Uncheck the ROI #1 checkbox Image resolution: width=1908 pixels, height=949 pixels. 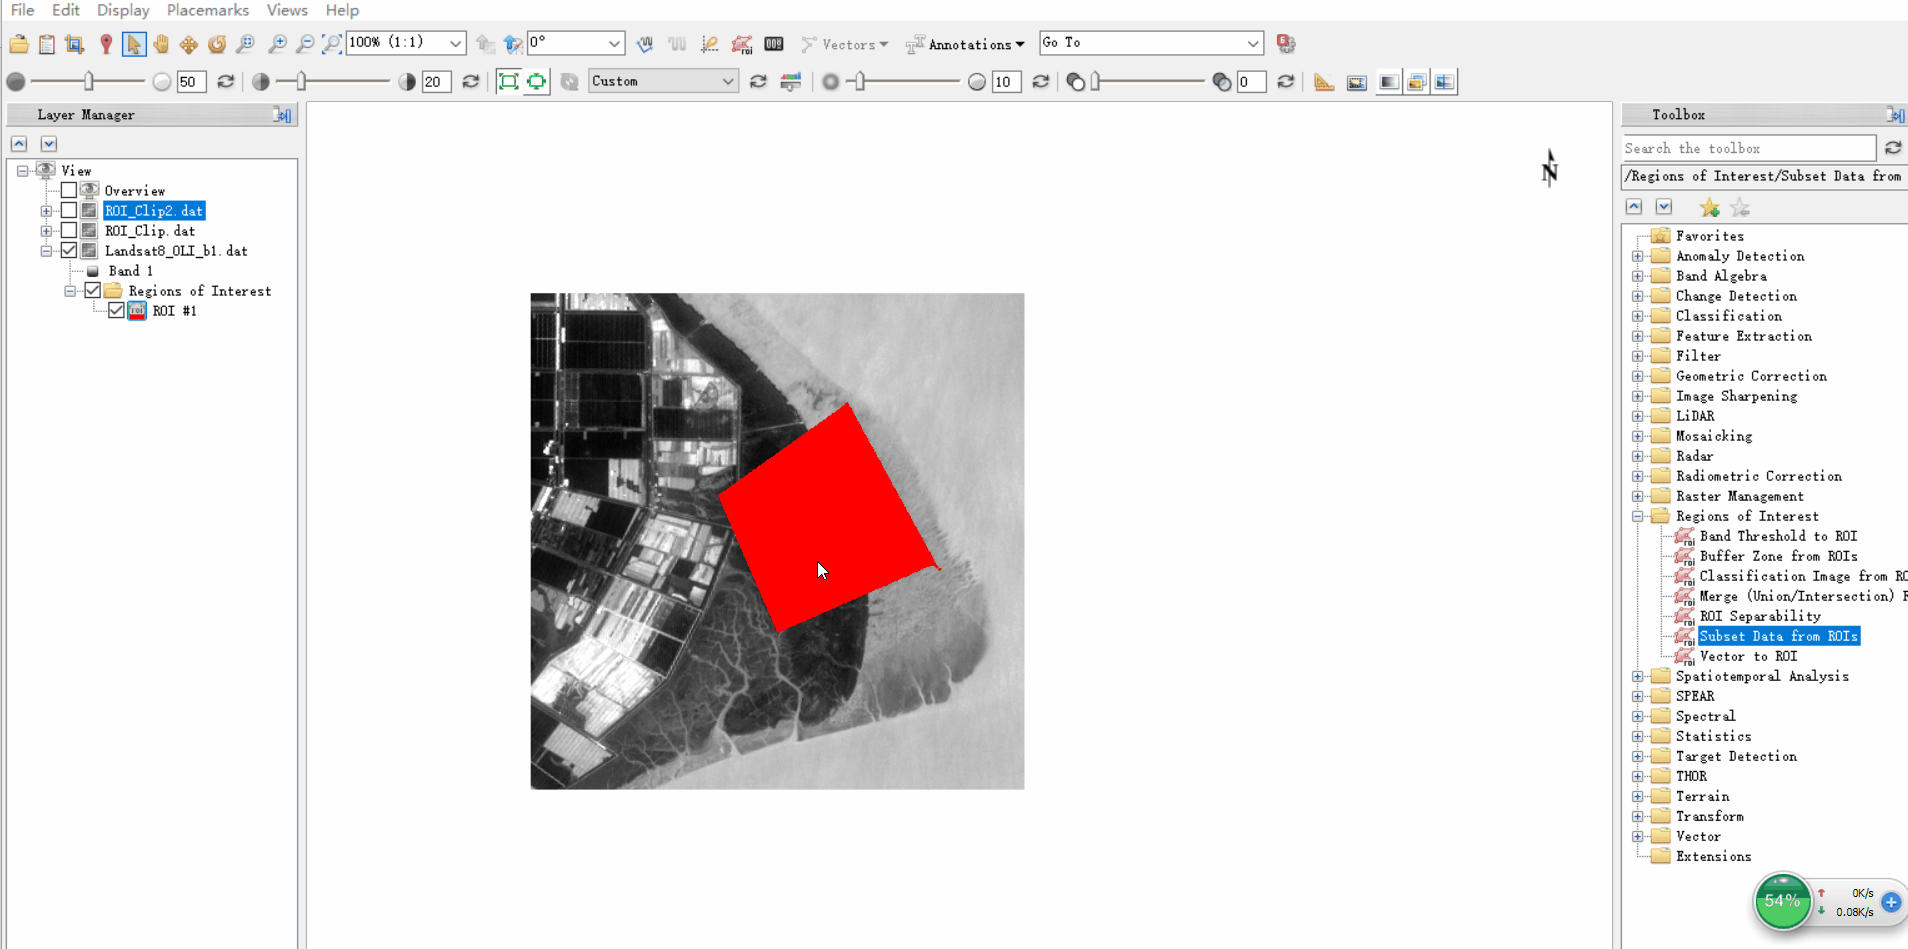point(117,310)
